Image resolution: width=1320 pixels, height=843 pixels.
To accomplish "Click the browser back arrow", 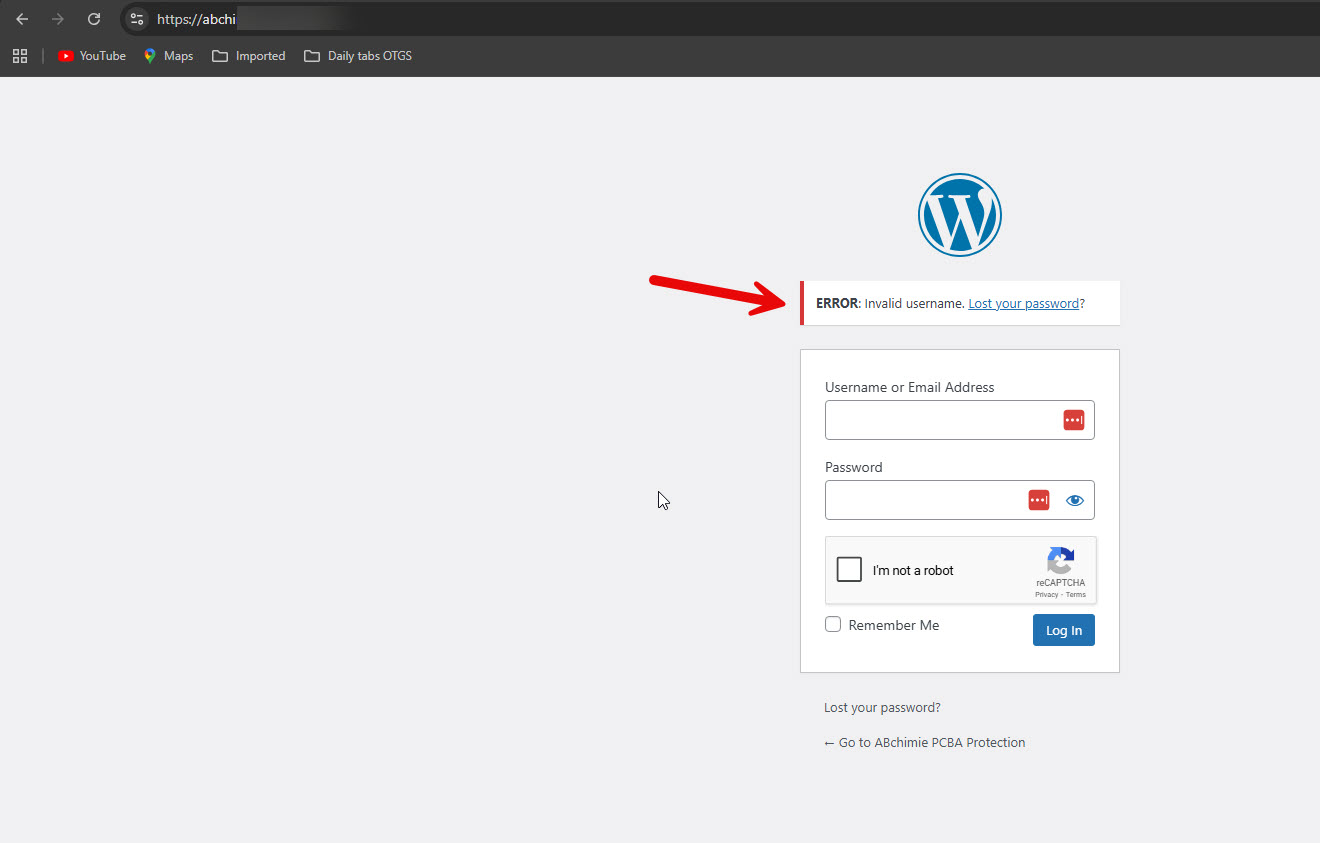I will click(x=22, y=19).
